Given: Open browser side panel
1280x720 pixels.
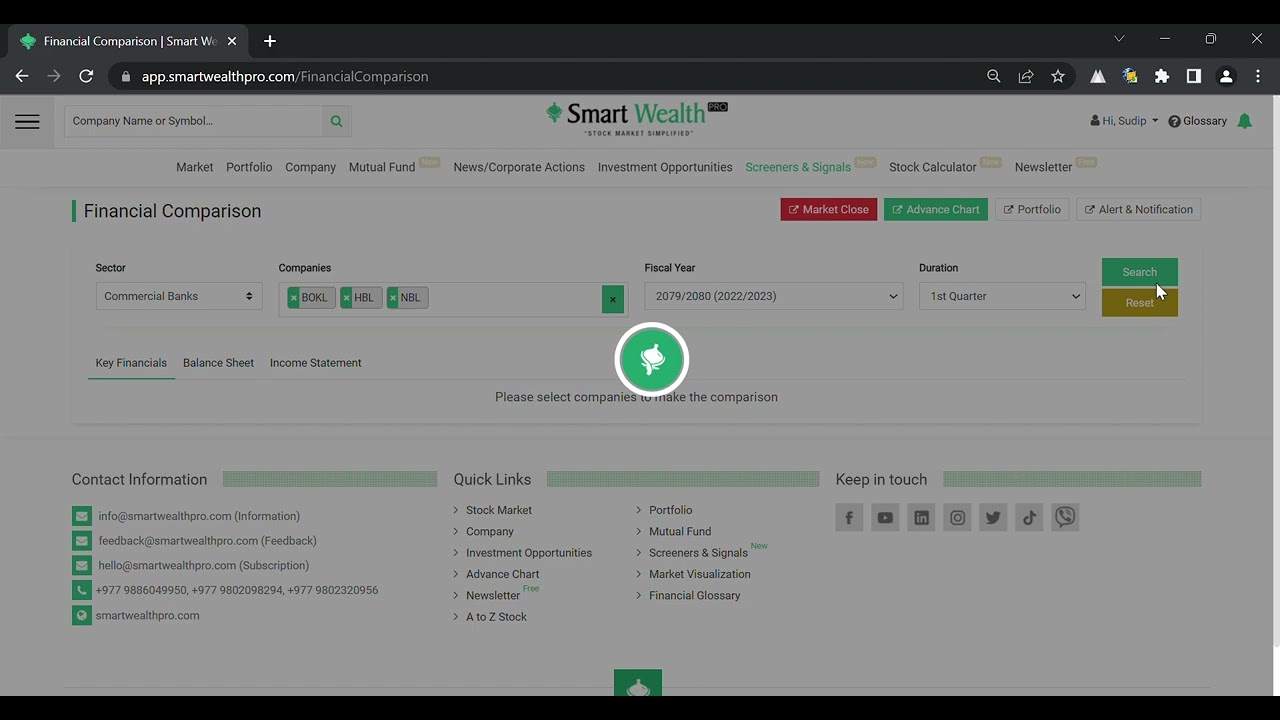Looking at the screenshot, I should pyautogui.click(x=1194, y=76).
